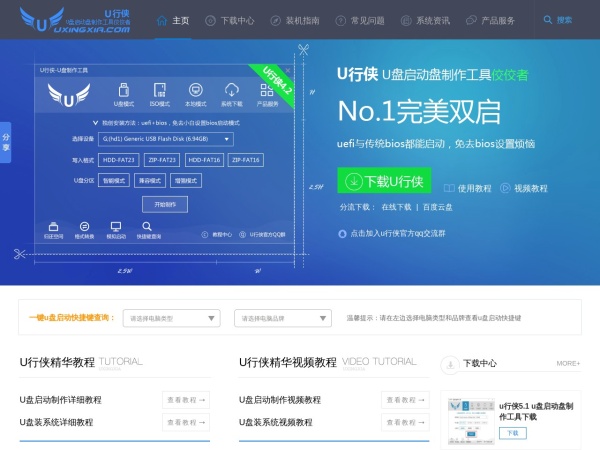600x450 pixels.
Task: Click 点击加入u行侠官方qq交流群 link
Action: click(x=398, y=233)
